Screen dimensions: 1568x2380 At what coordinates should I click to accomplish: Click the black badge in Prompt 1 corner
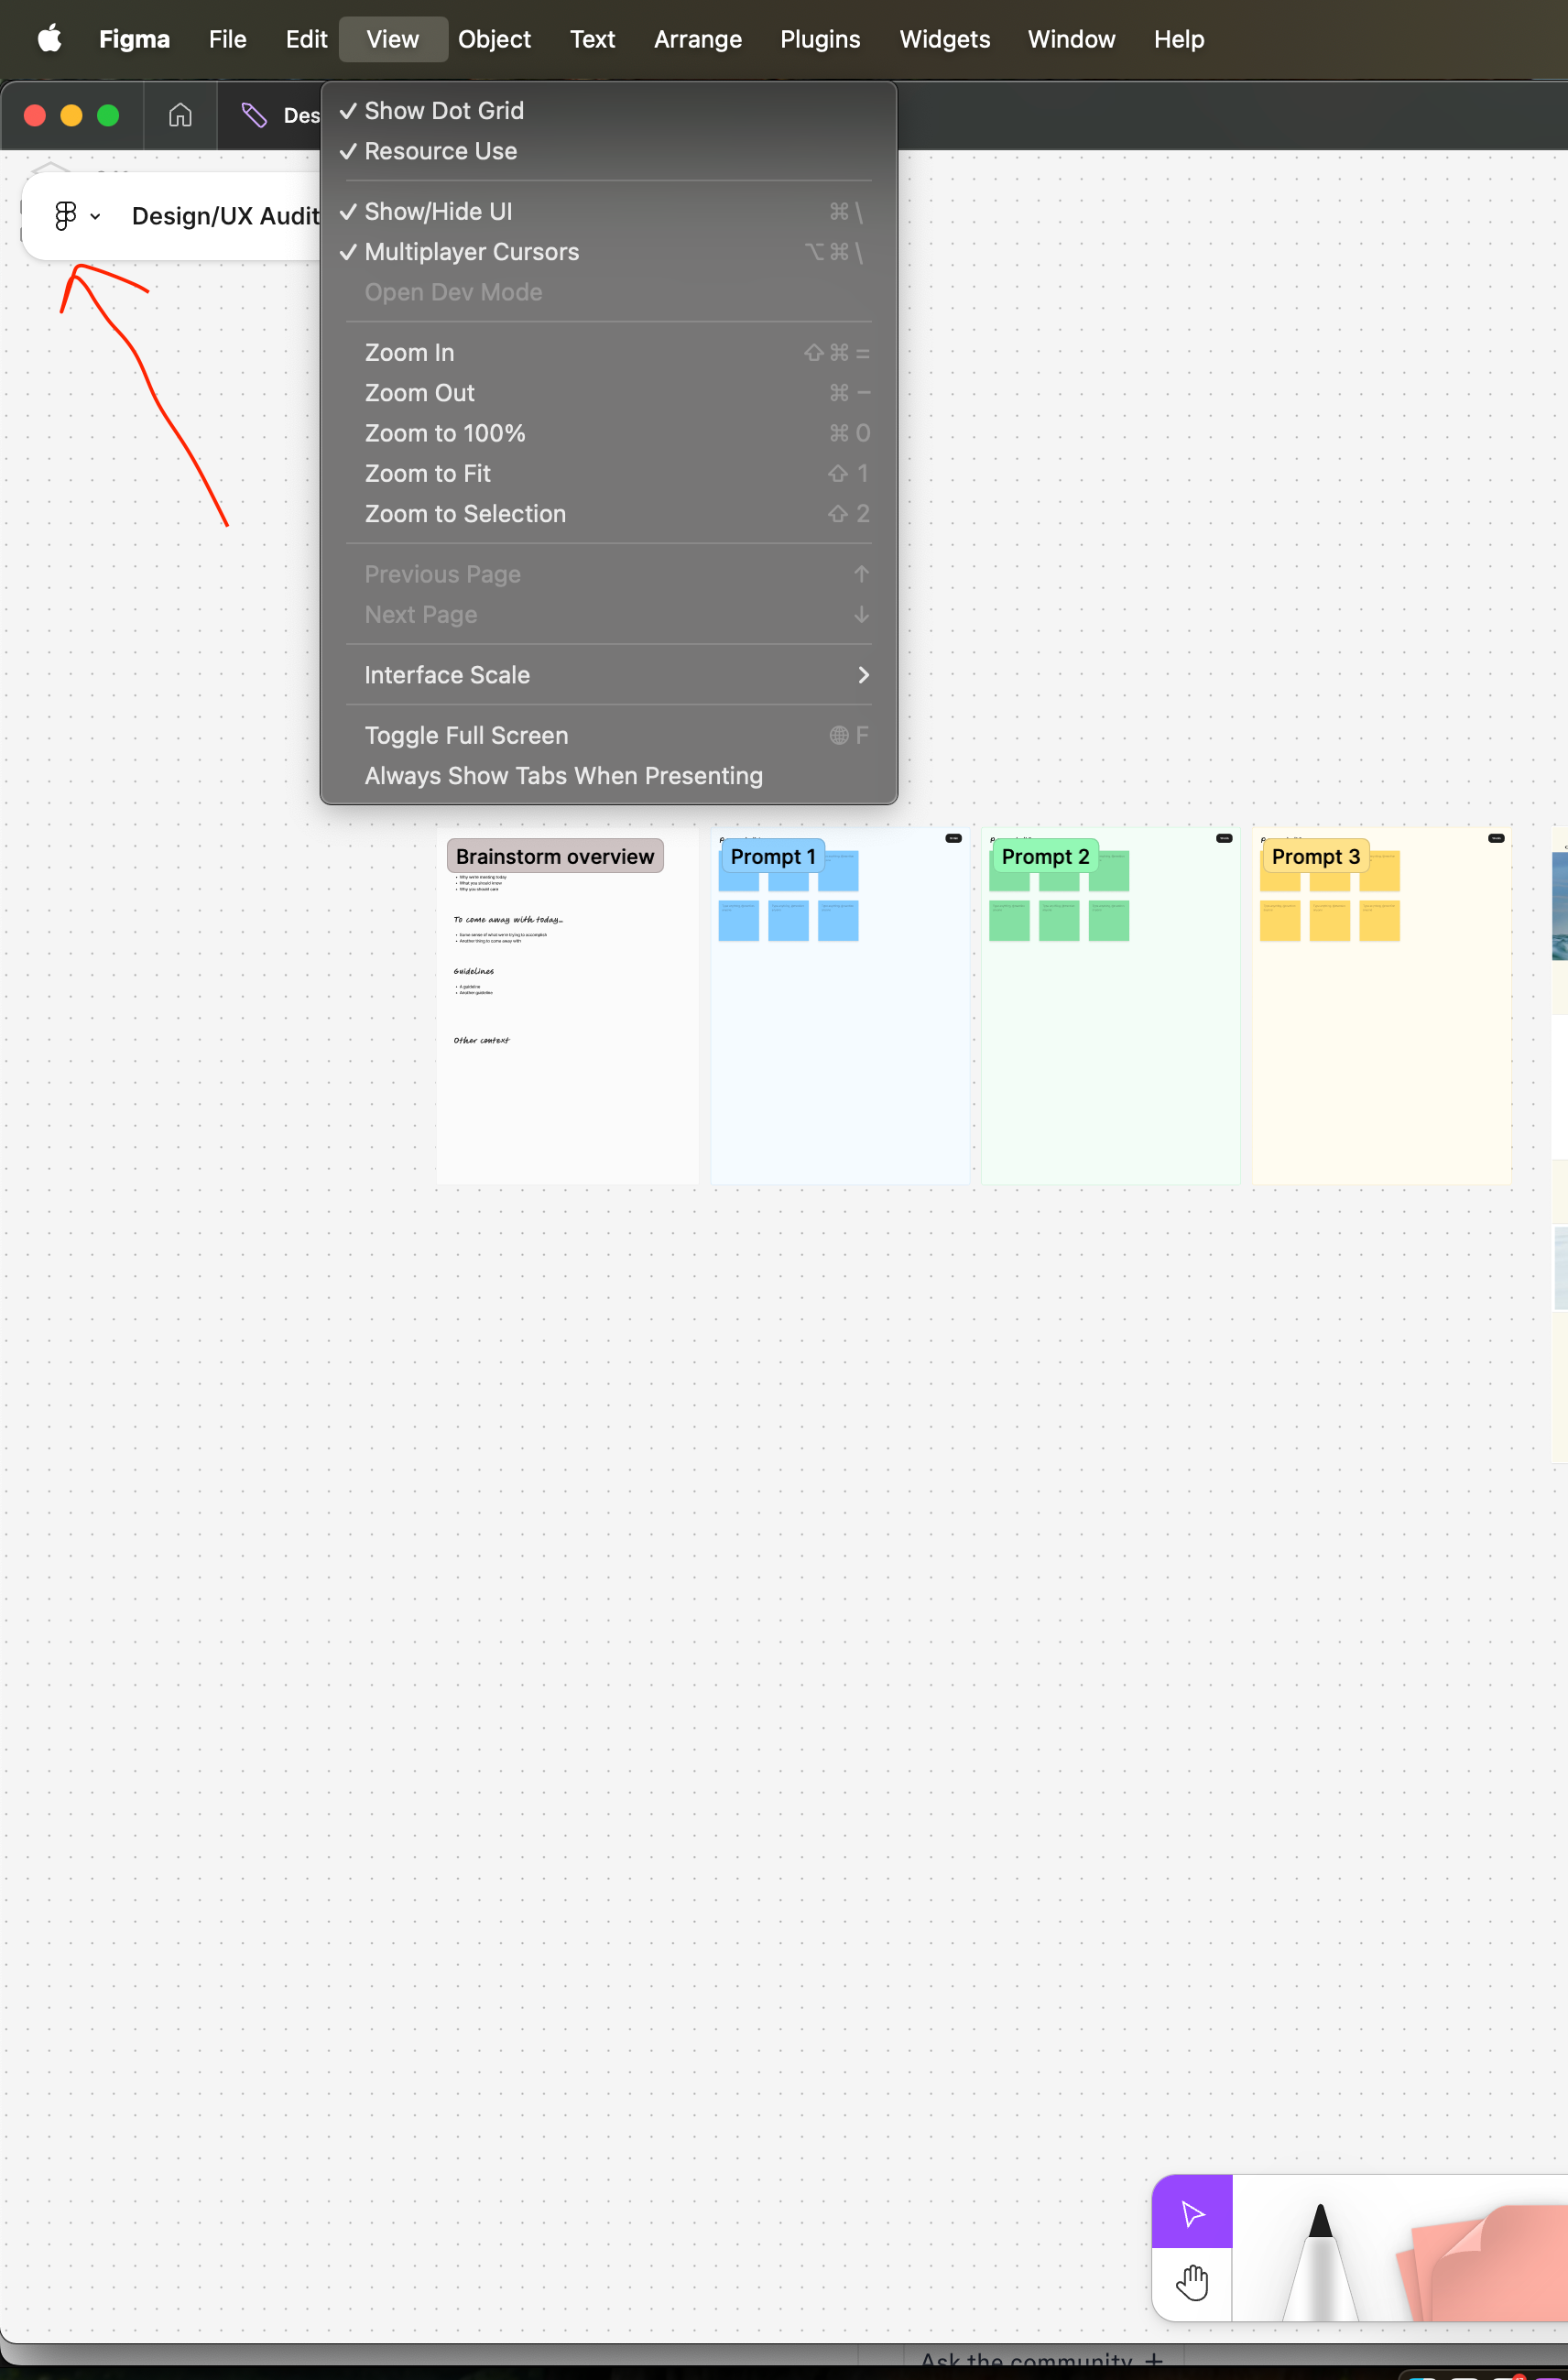click(953, 838)
